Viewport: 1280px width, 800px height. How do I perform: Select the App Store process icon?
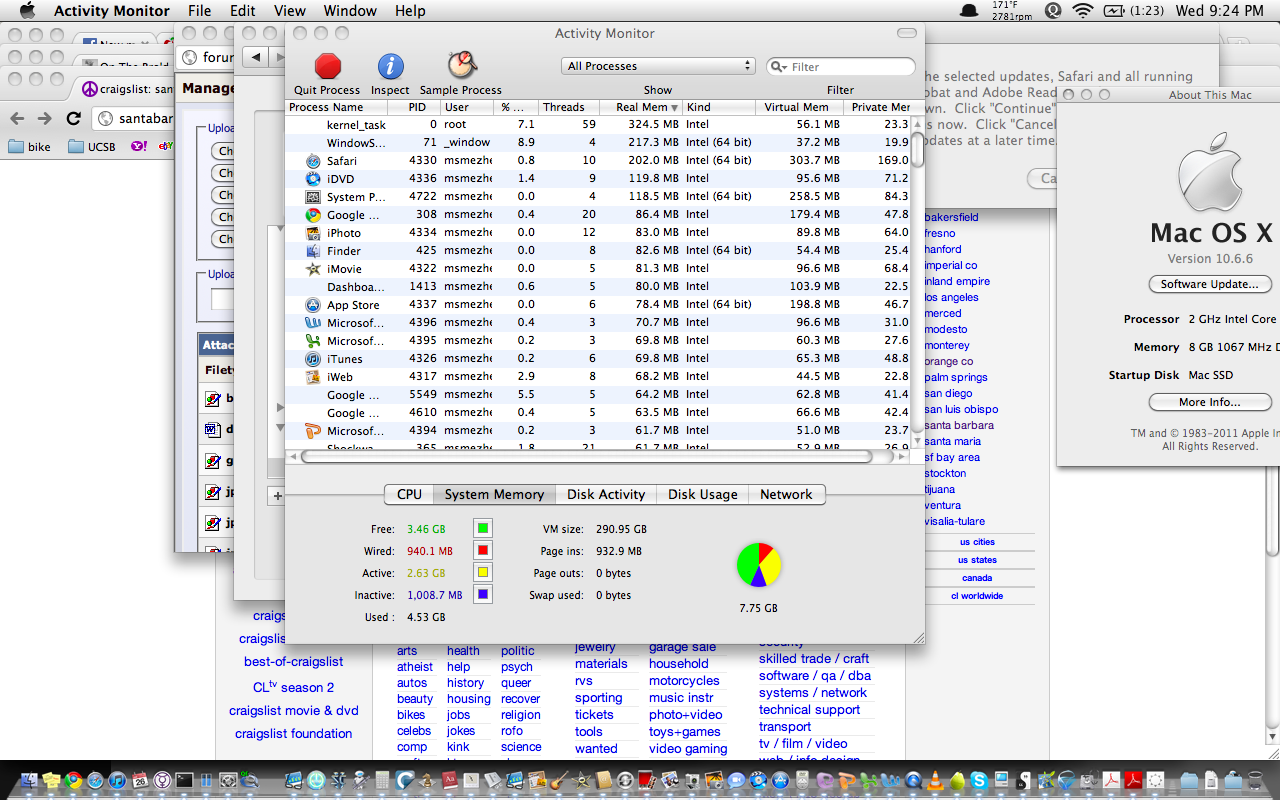pos(313,305)
